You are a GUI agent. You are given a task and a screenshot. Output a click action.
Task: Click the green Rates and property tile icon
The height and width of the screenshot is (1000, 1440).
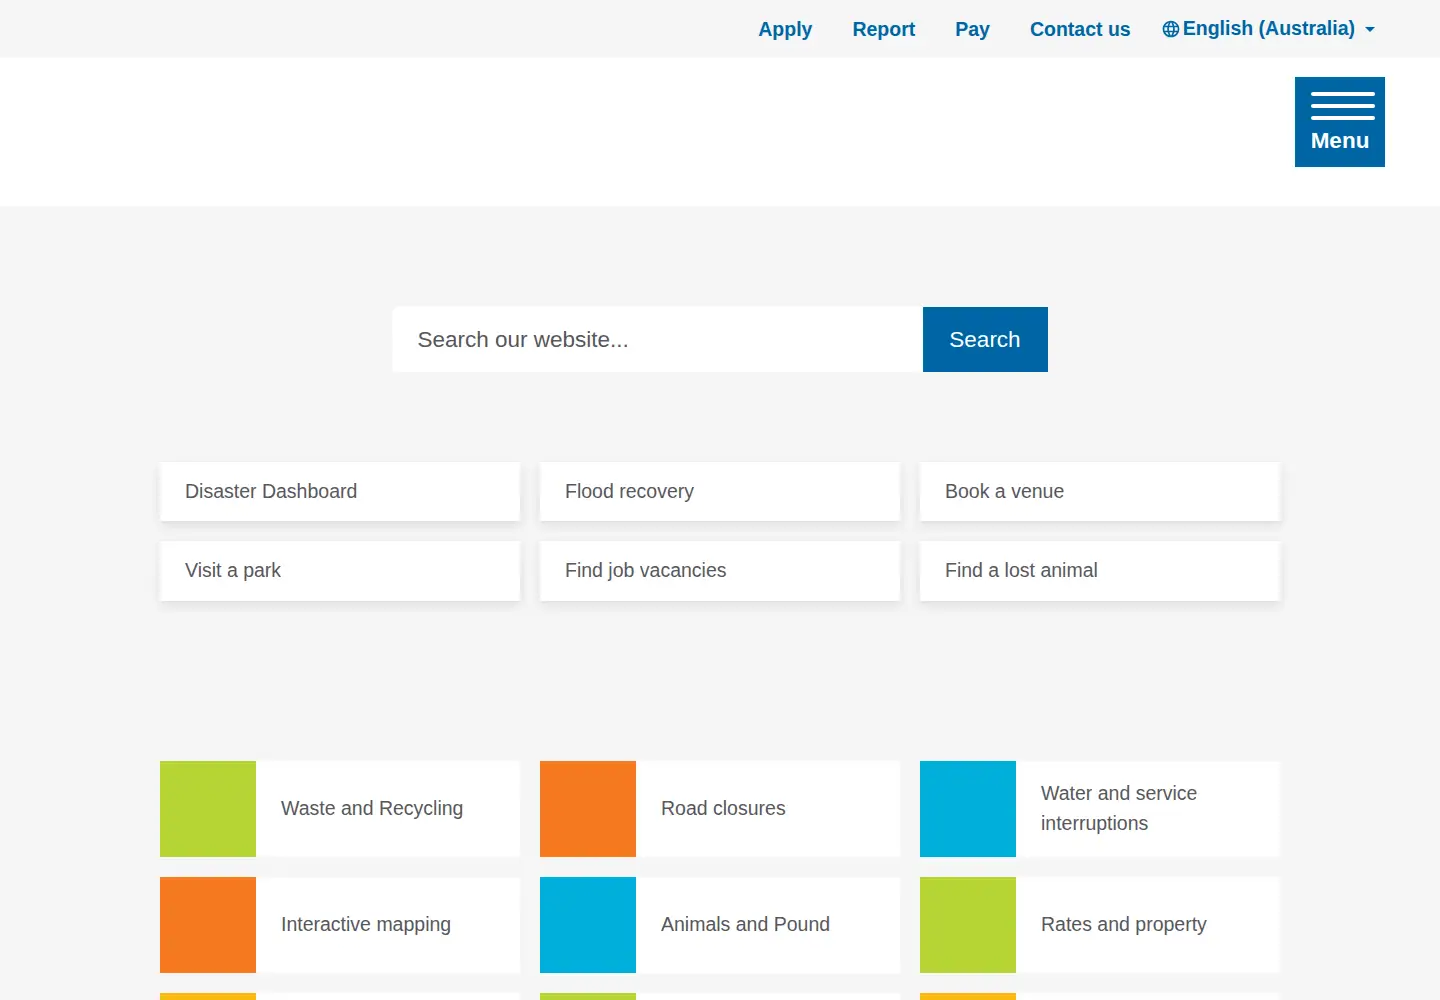[x=968, y=925]
